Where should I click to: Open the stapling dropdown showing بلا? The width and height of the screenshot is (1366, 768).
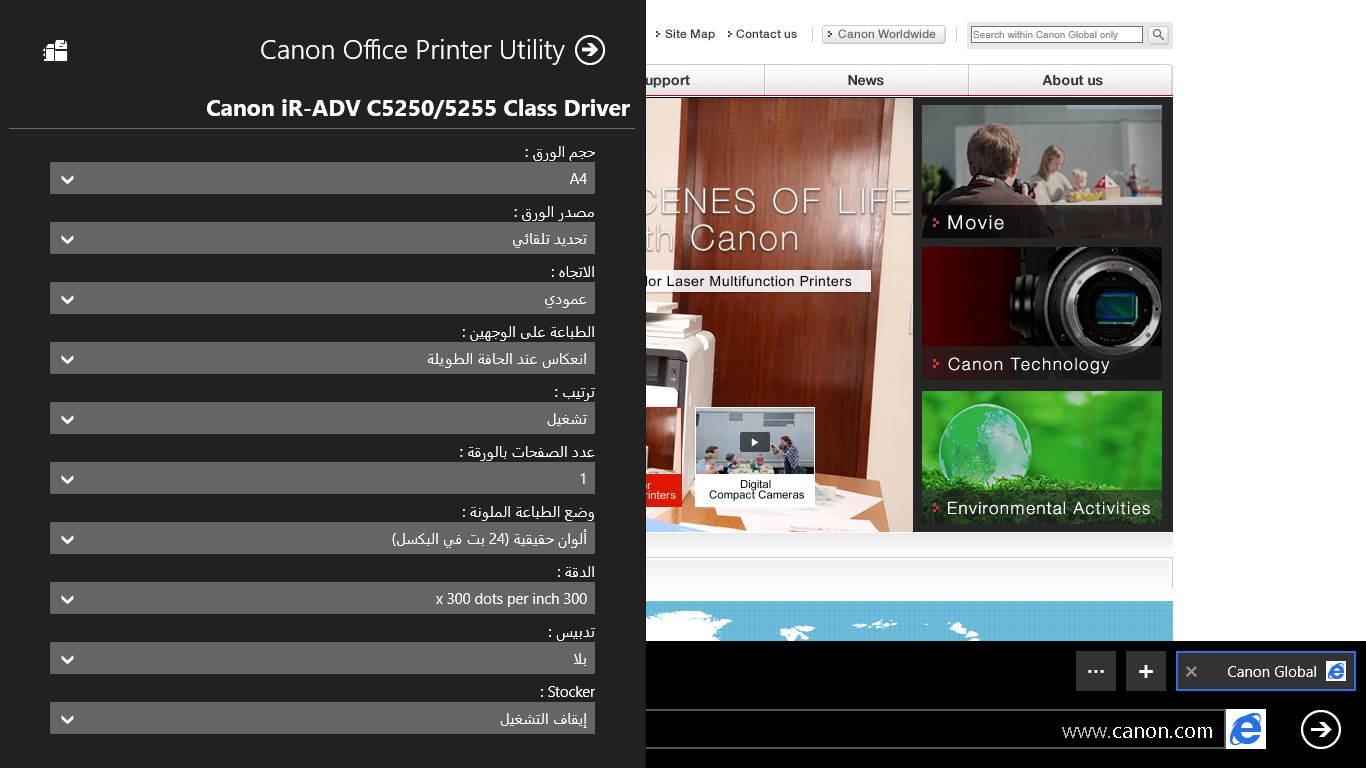[322, 659]
